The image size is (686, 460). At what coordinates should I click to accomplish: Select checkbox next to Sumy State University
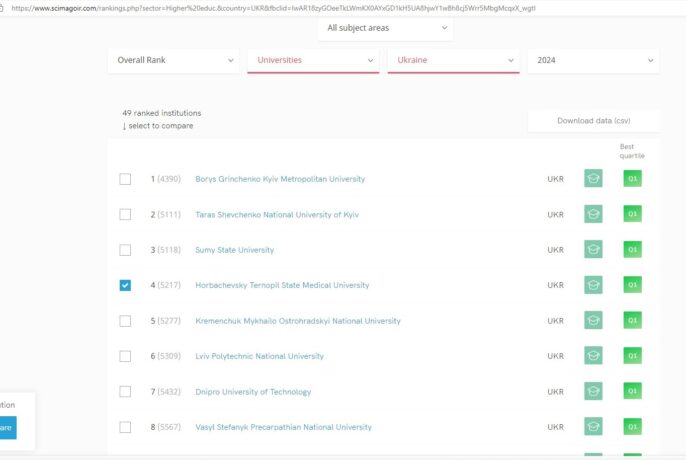[125, 250]
